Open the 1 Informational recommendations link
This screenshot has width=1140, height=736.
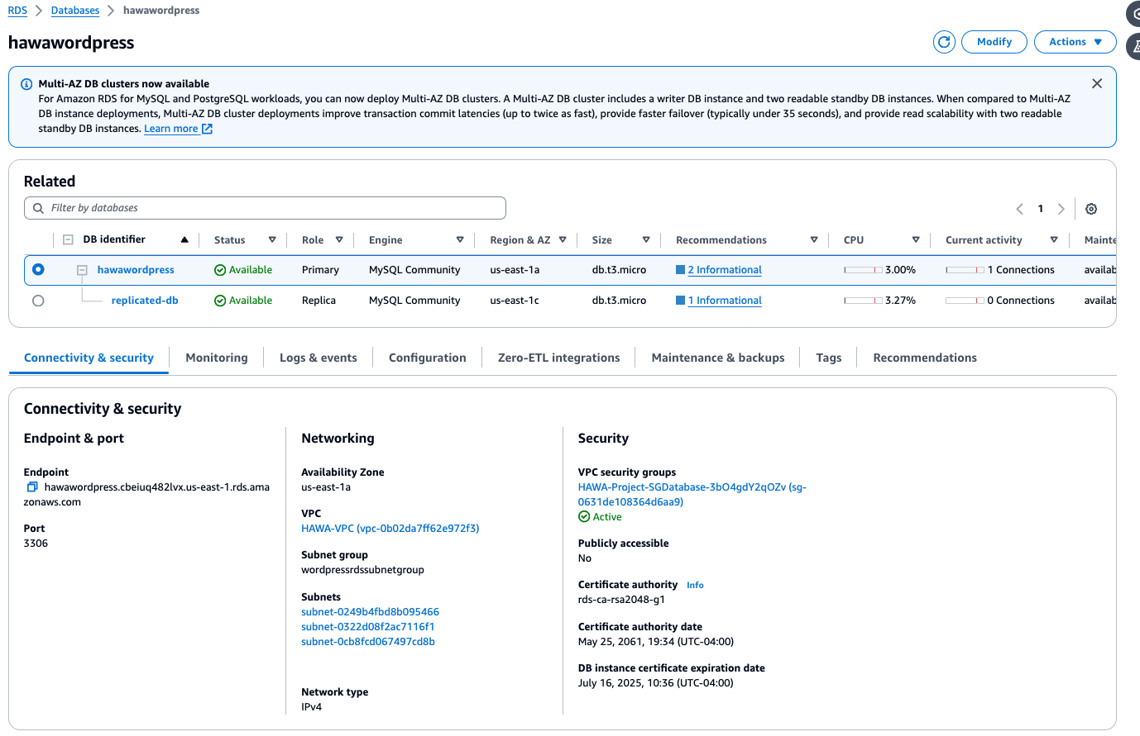tap(725, 300)
